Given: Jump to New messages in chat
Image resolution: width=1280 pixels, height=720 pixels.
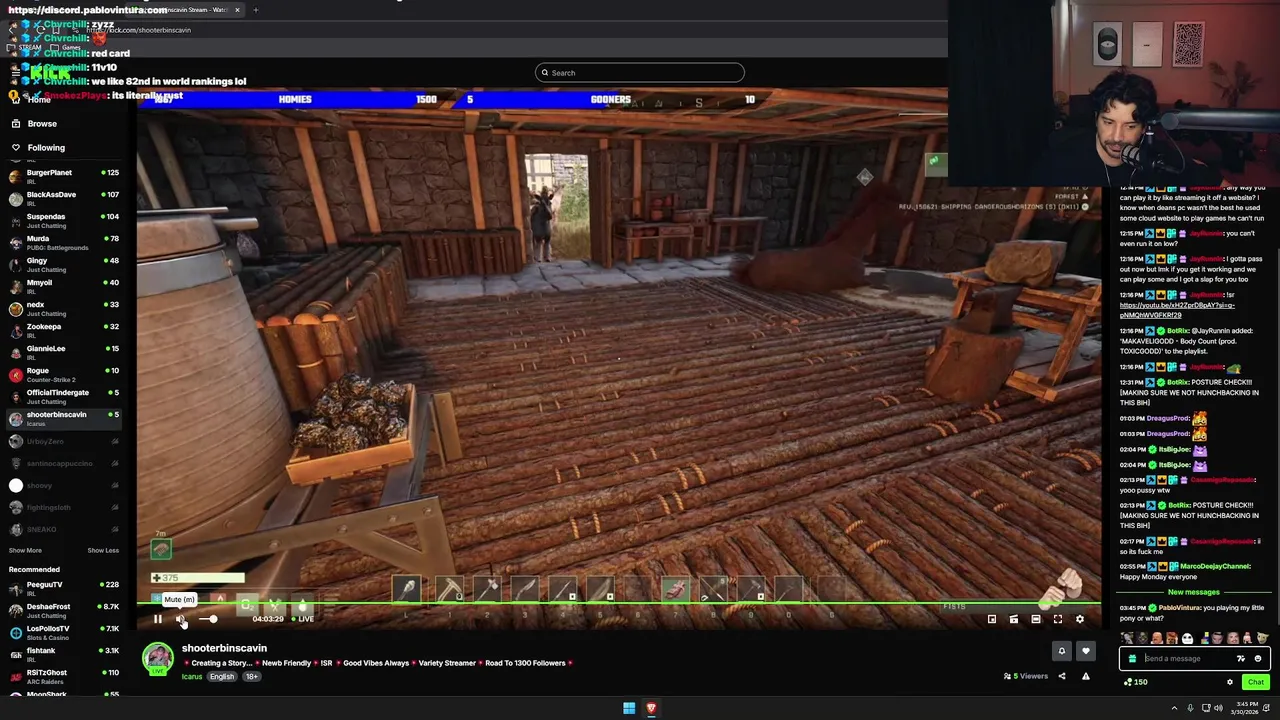Looking at the screenshot, I should click(x=1193, y=592).
